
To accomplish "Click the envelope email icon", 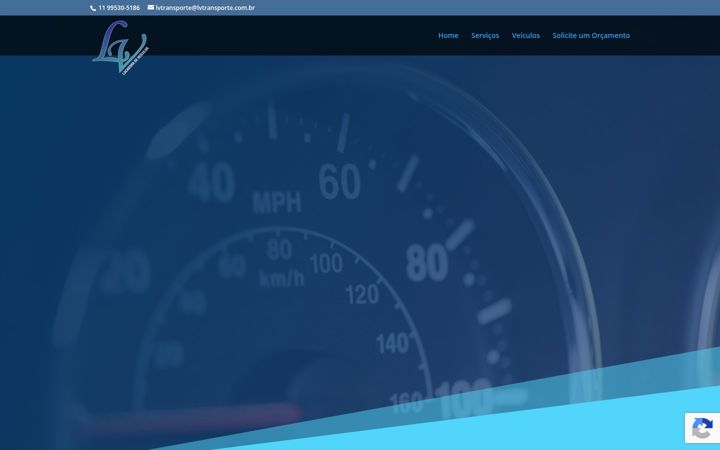I will (x=151, y=7).
